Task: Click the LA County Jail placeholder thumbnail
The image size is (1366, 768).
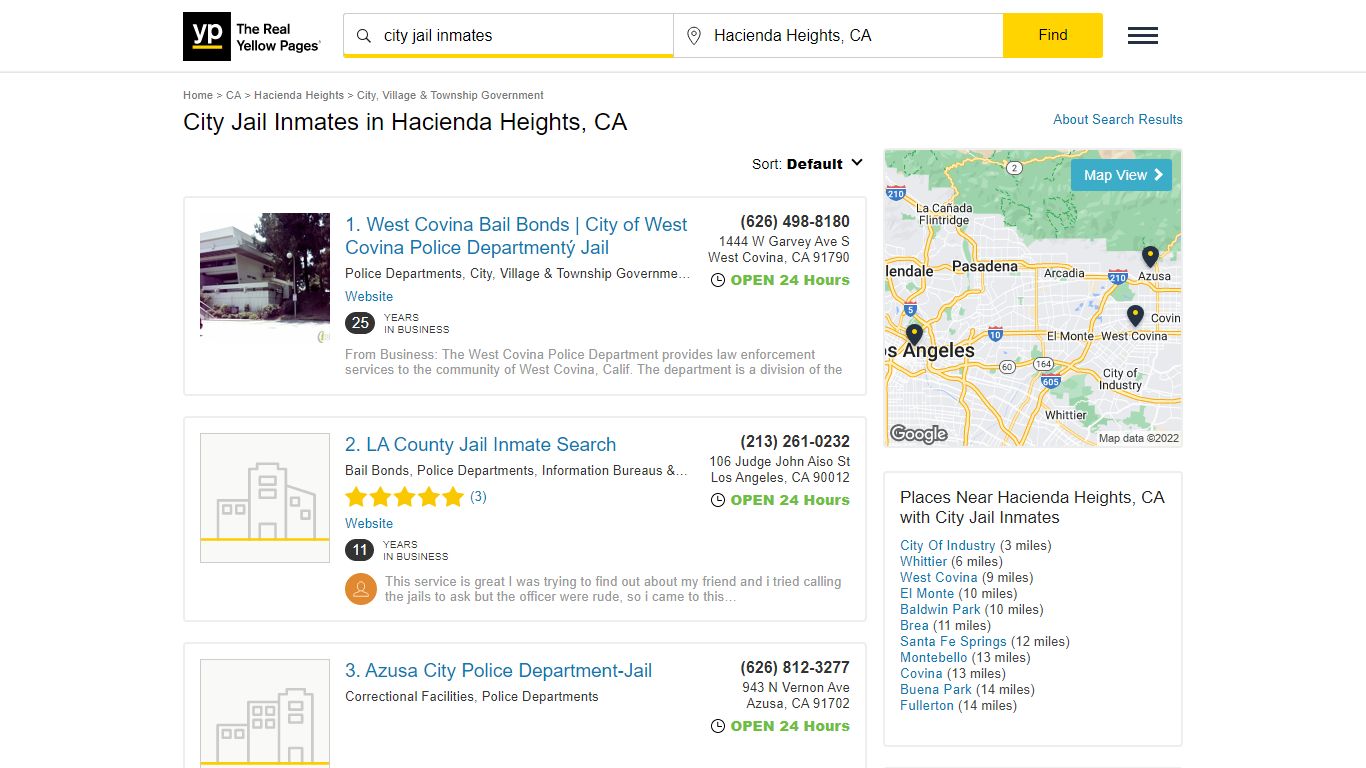Action: pos(265,498)
